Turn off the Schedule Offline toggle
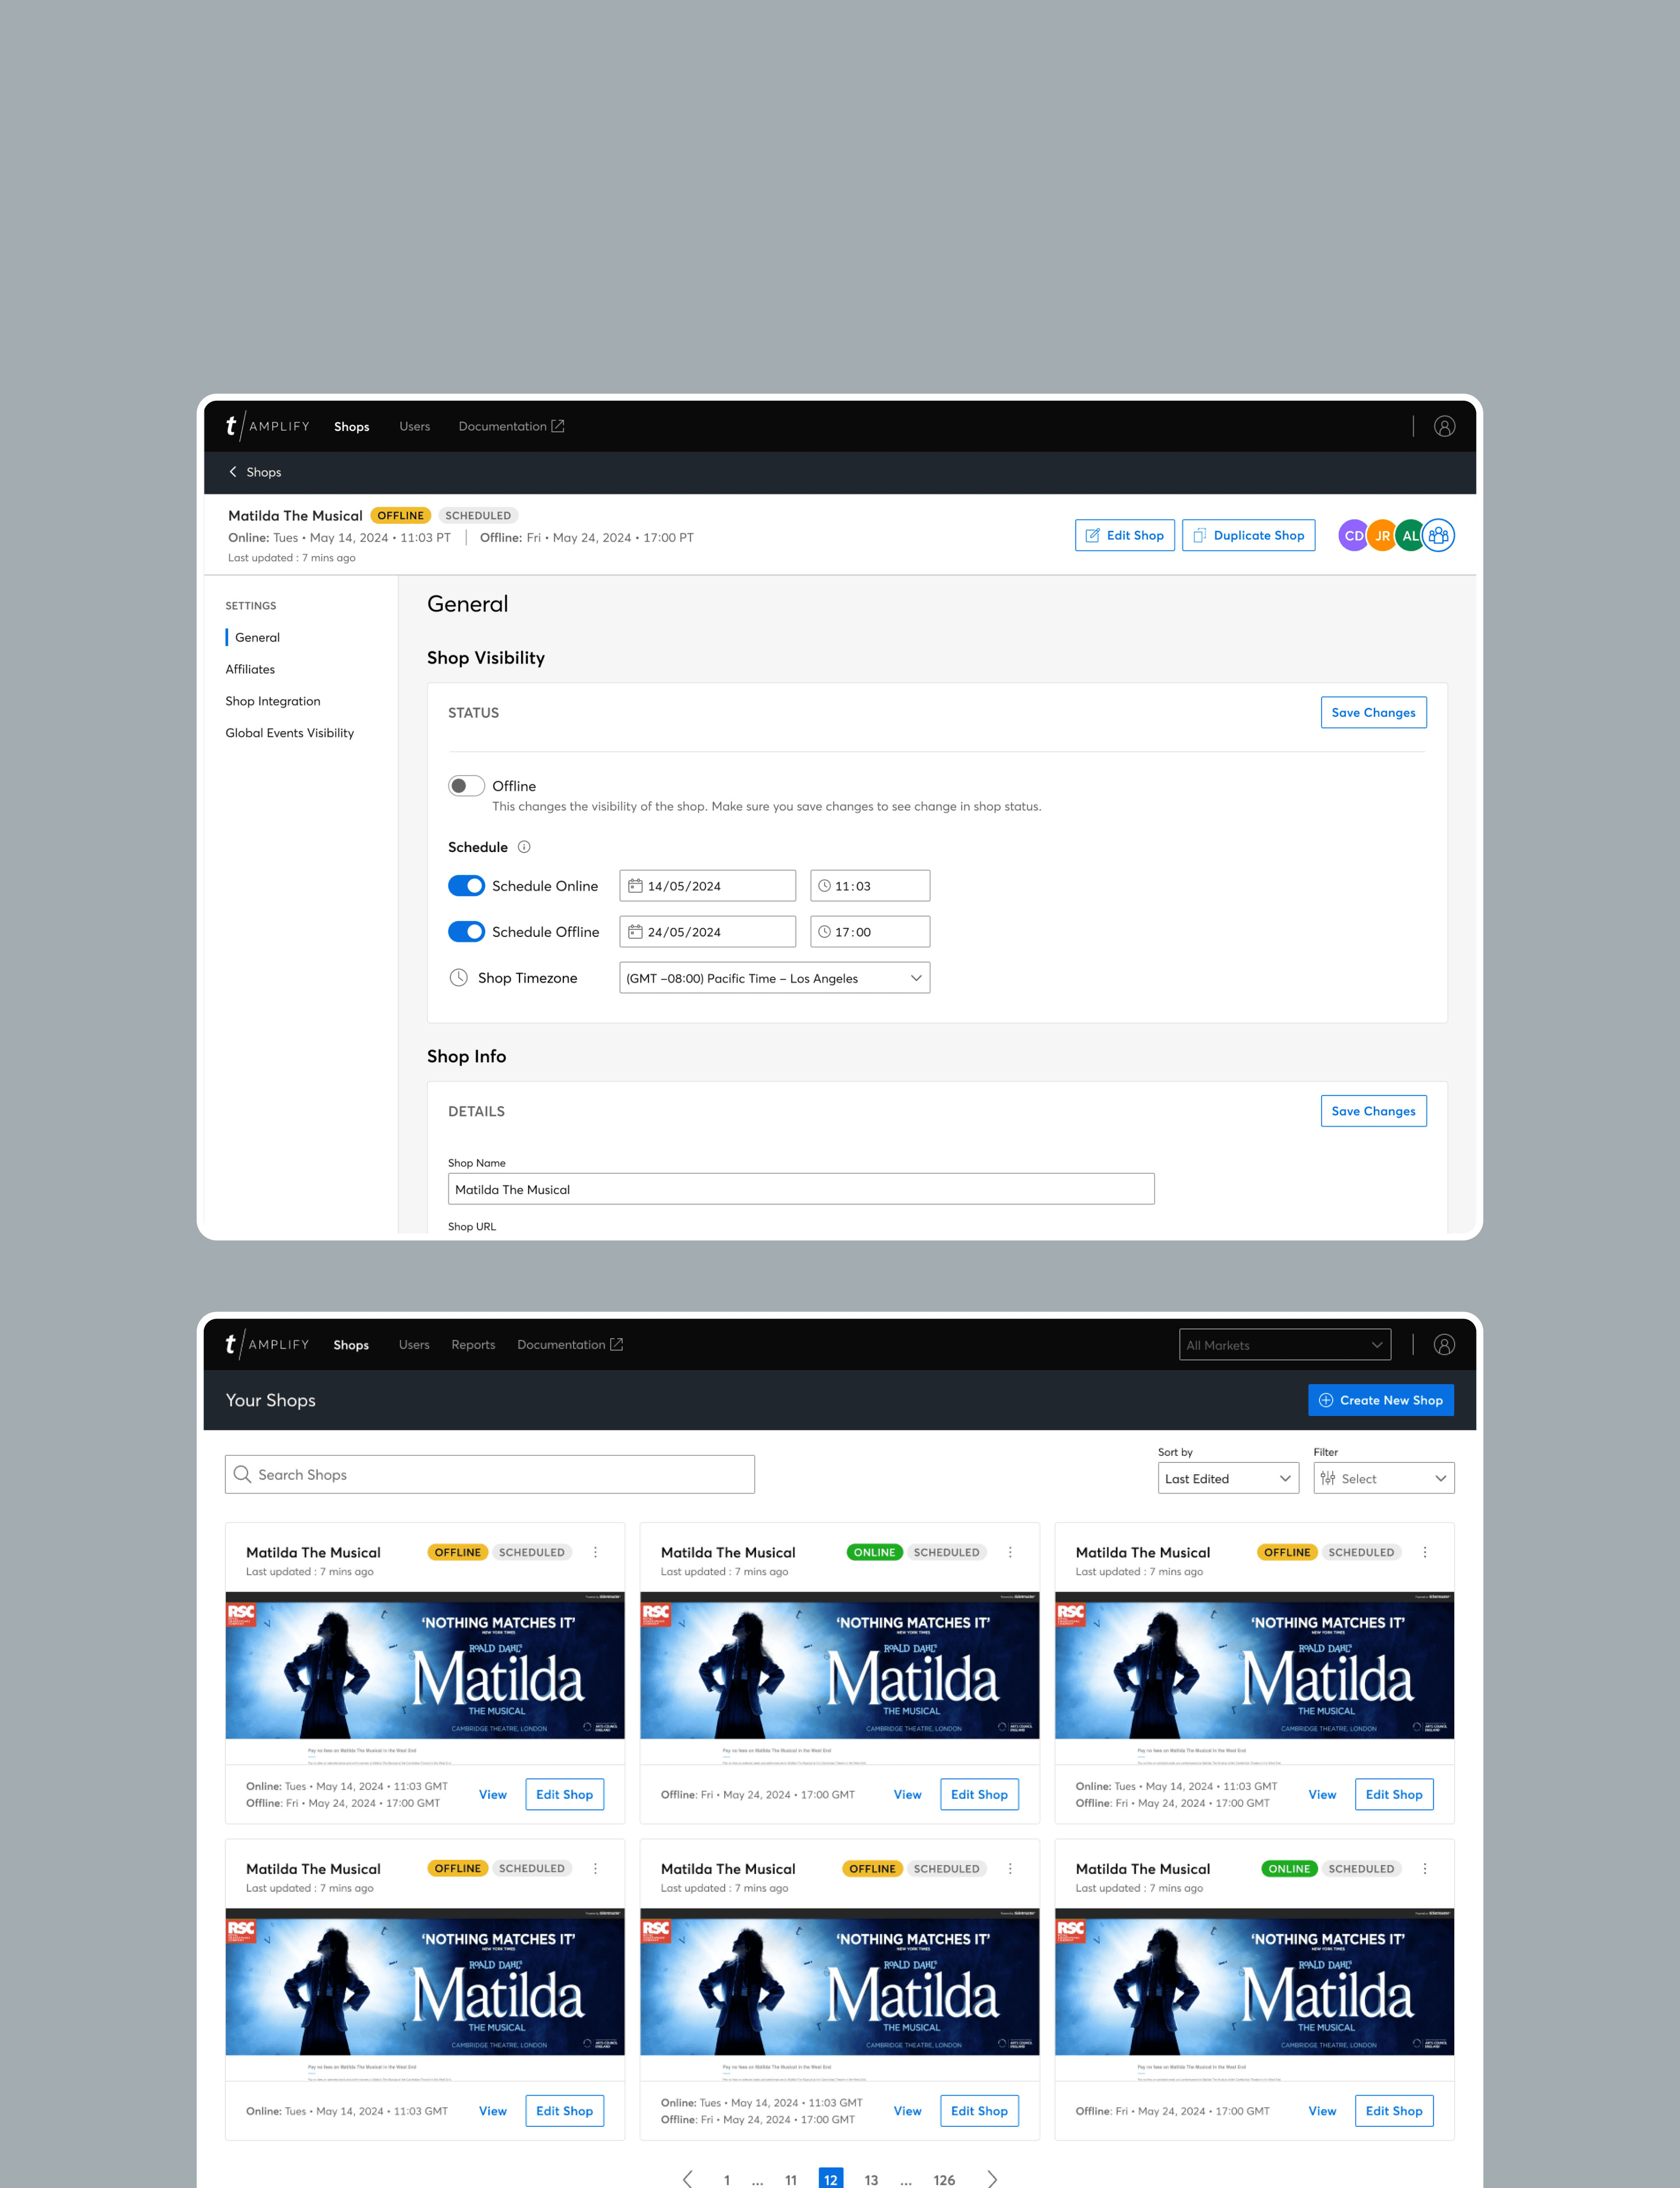The image size is (1680, 2188). tap(466, 931)
